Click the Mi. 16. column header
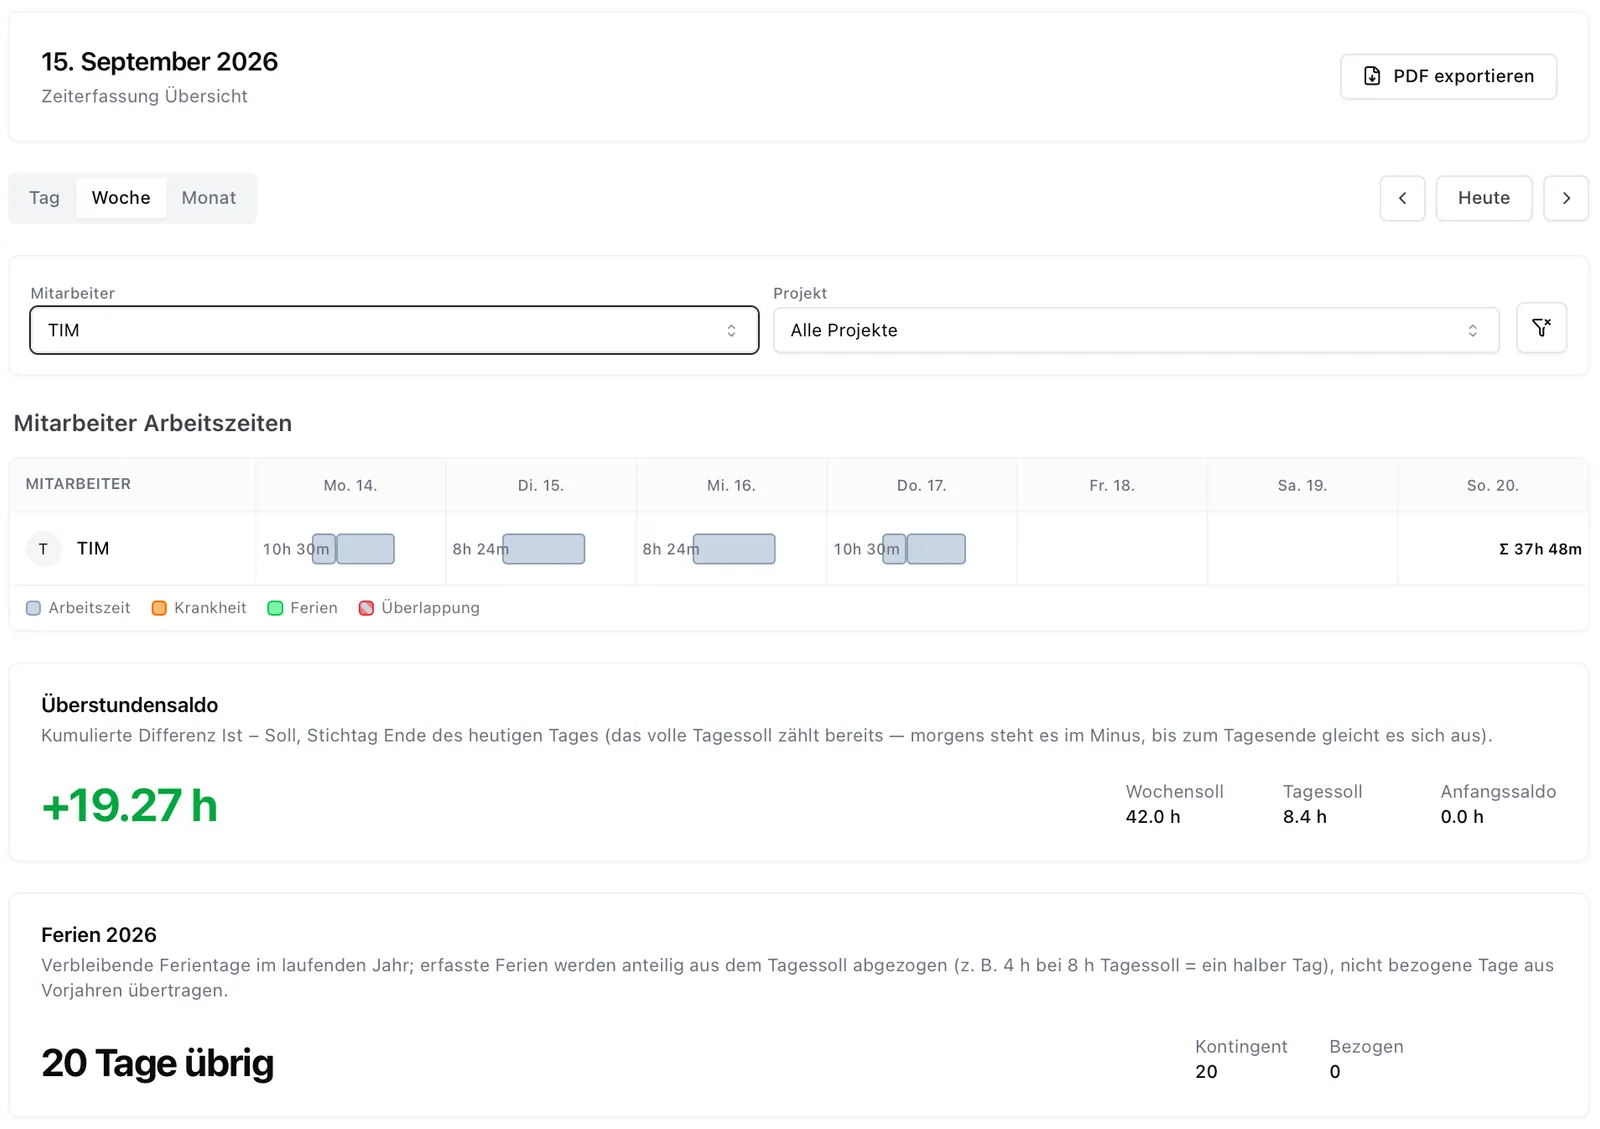The height and width of the screenshot is (1129, 1600). pyautogui.click(x=731, y=485)
